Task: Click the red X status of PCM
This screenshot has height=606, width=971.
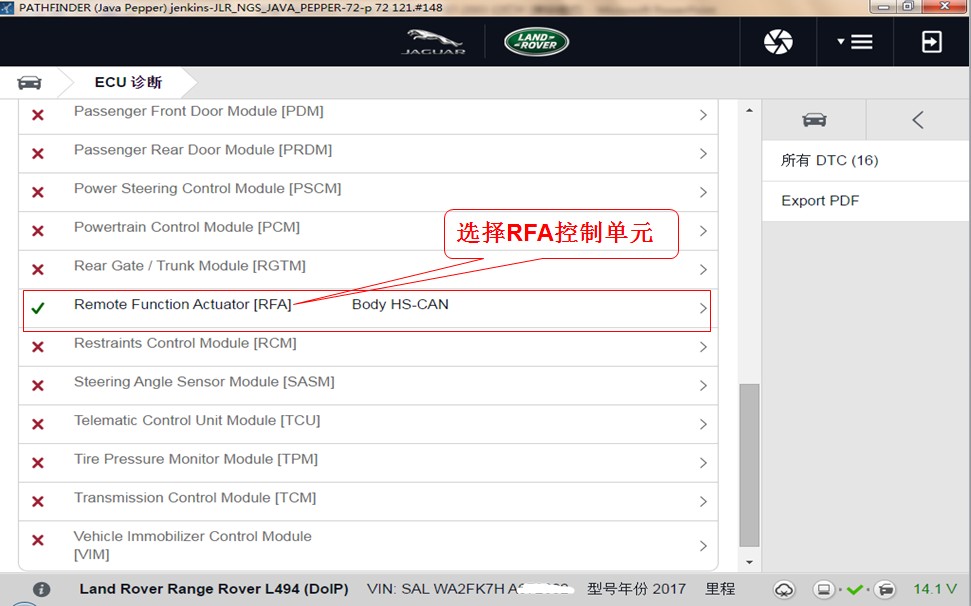Action: (x=38, y=231)
